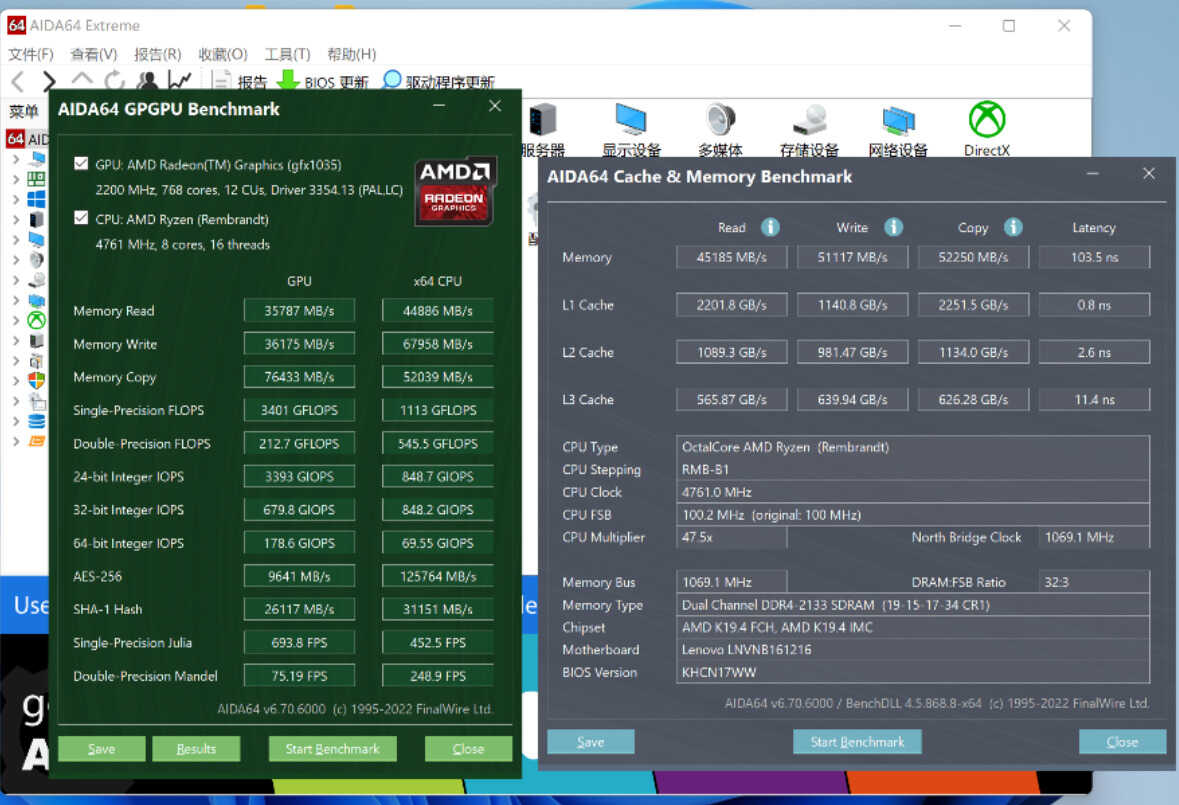Click Results in the GPGPU Benchmark window
The image size is (1179, 805).
tap(196, 749)
